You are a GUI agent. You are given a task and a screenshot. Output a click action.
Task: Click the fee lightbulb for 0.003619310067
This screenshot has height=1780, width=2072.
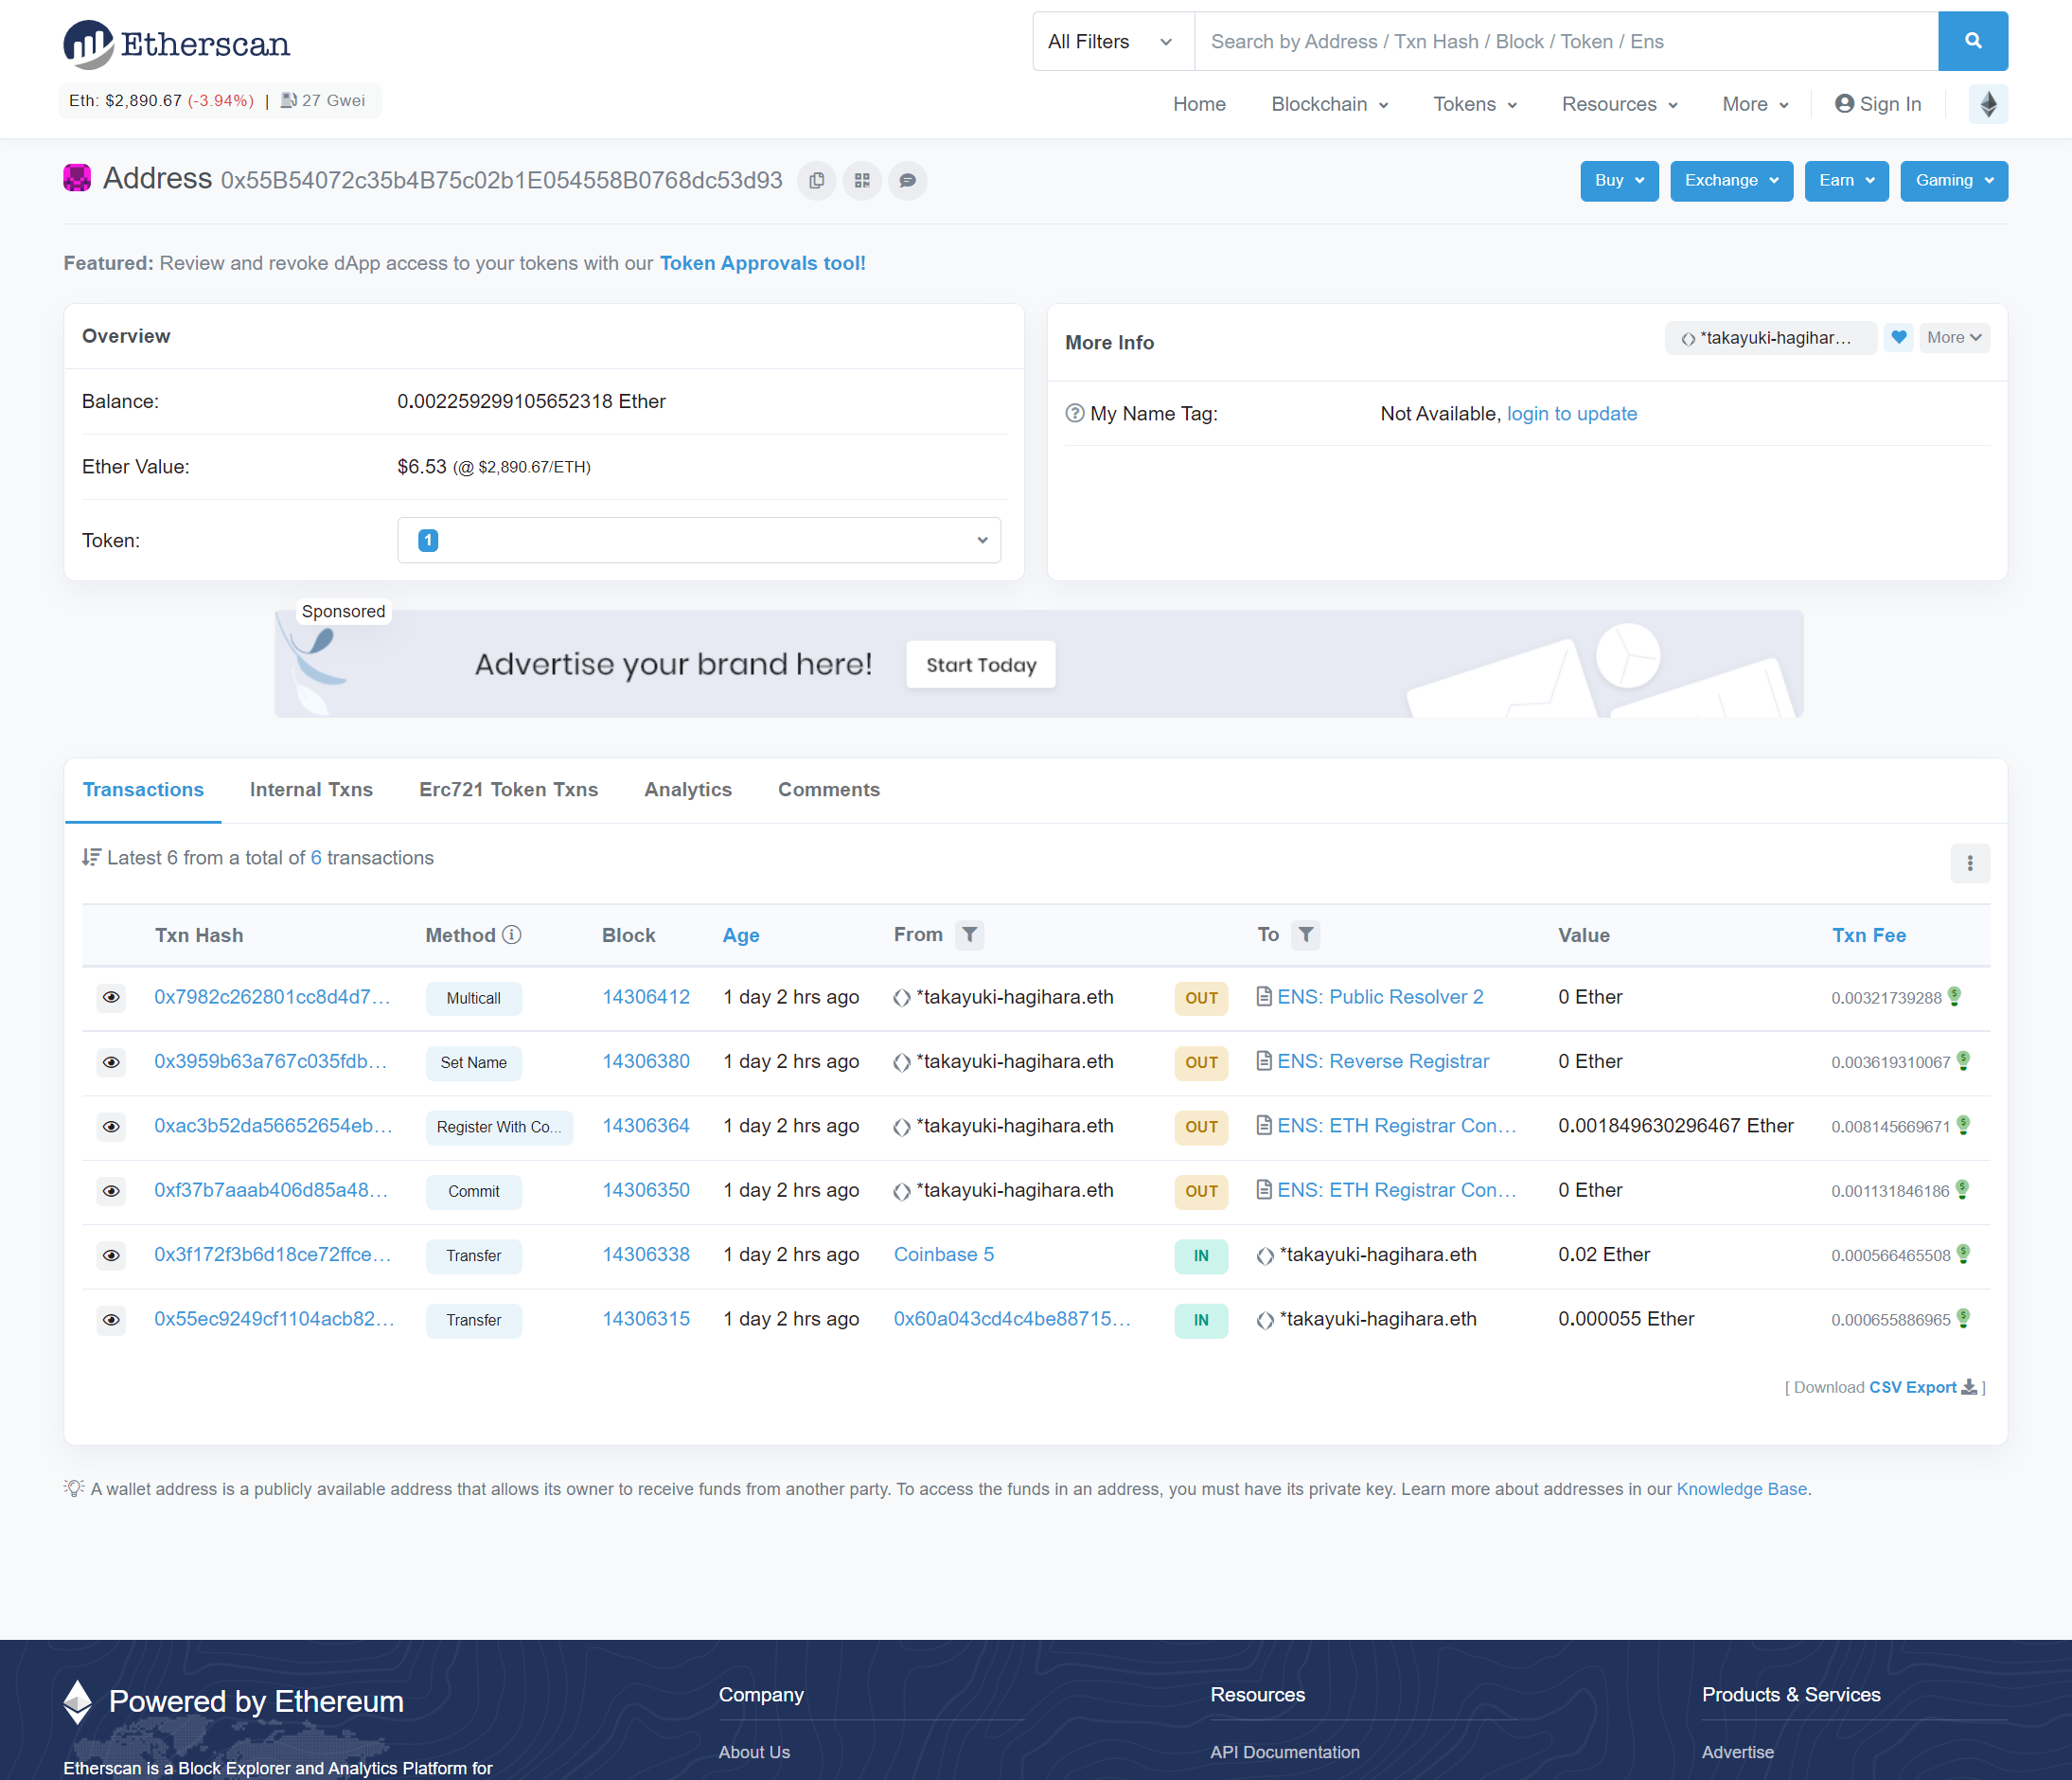[1963, 1060]
